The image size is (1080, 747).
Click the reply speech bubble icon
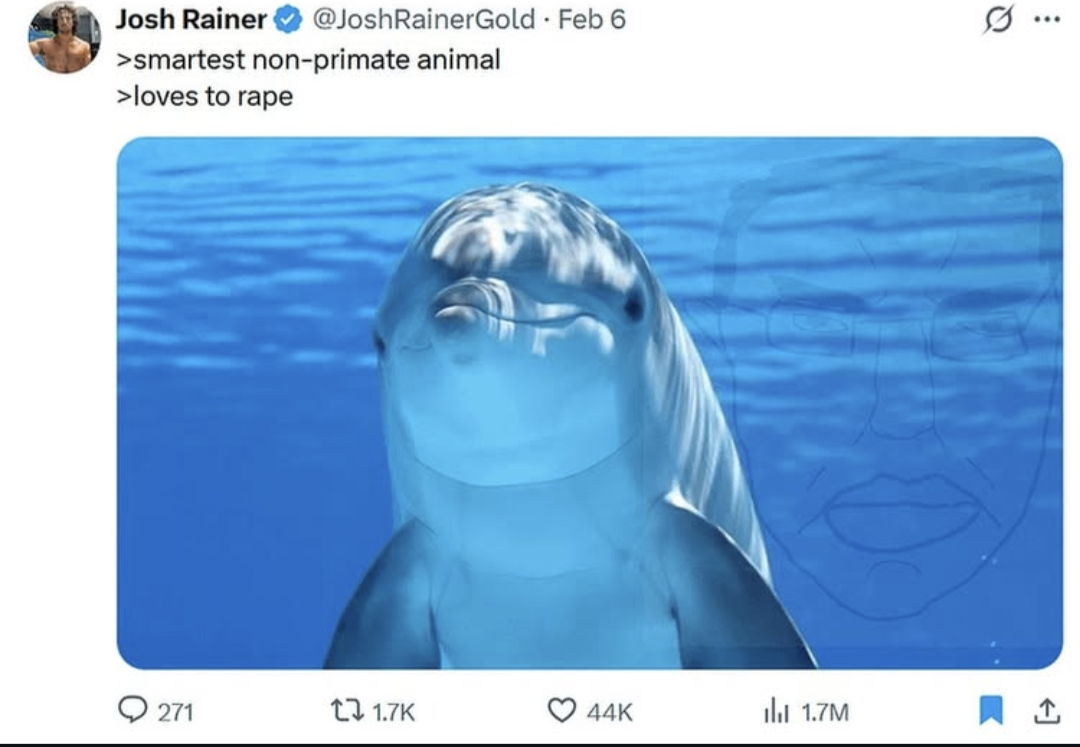click(132, 710)
